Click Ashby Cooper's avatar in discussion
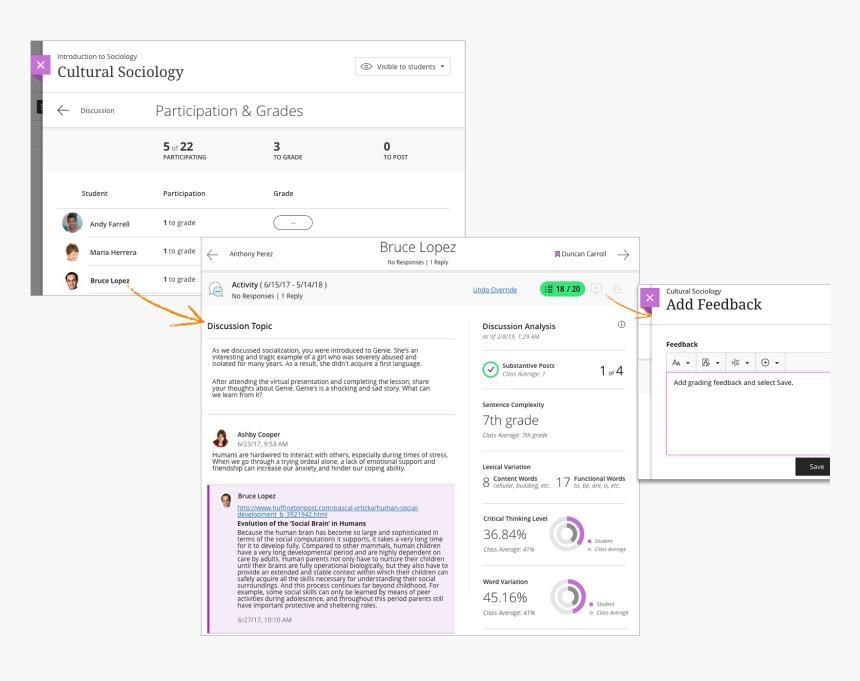Image resolution: width=860 pixels, height=681 pixels. click(220, 438)
